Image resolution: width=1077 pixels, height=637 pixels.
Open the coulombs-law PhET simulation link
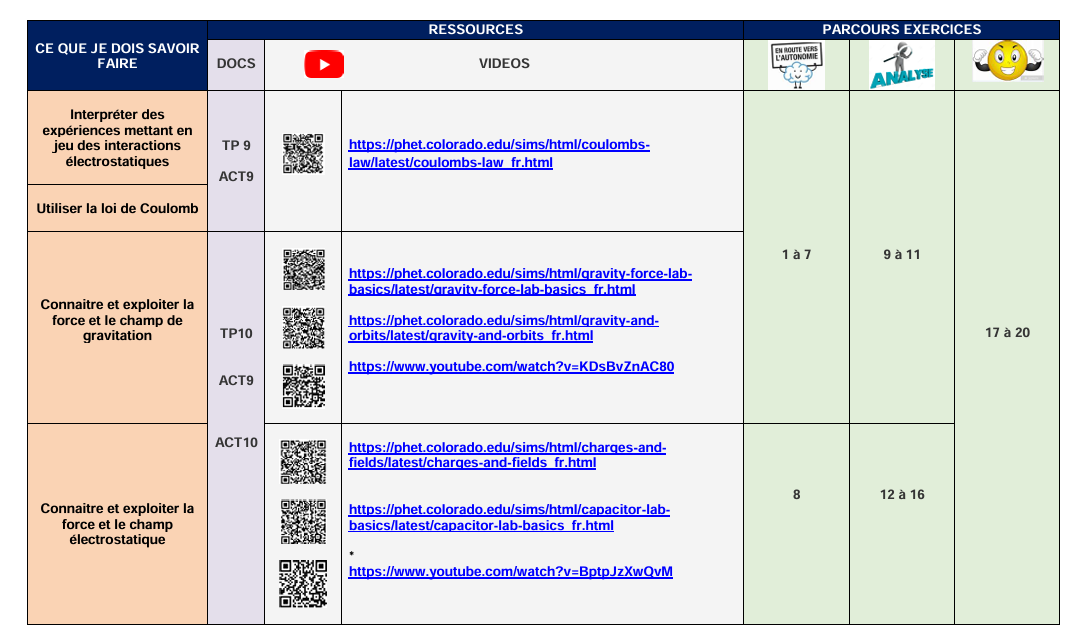(499, 154)
